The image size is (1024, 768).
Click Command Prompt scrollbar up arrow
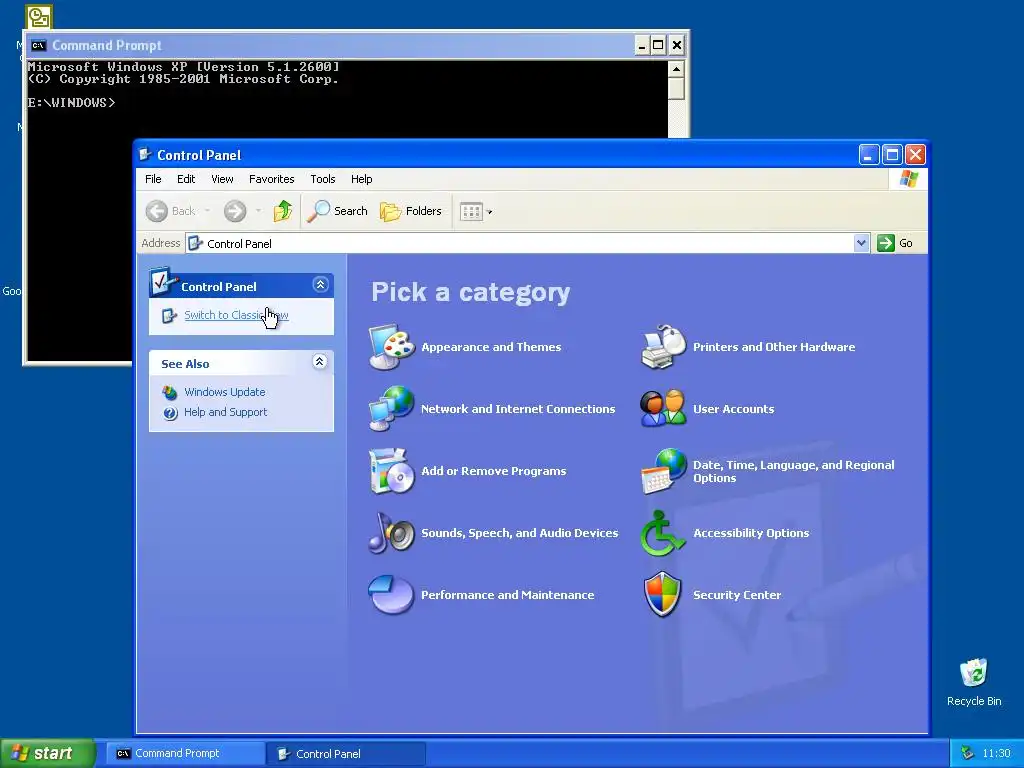click(x=677, y=69)
